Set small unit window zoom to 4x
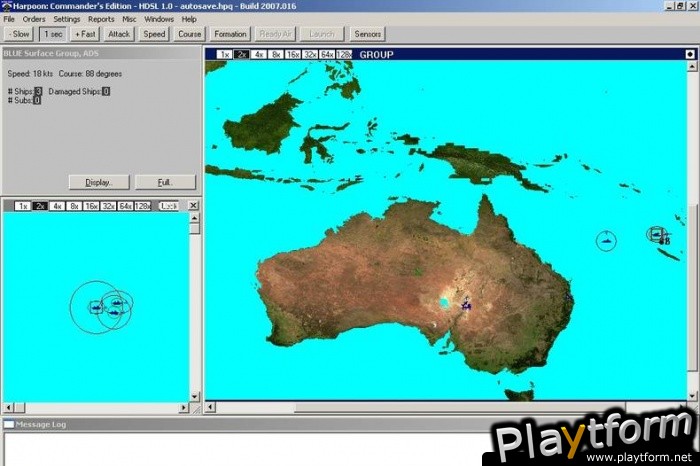The width and height of the screenshot is (700, 466). (57, 206)
